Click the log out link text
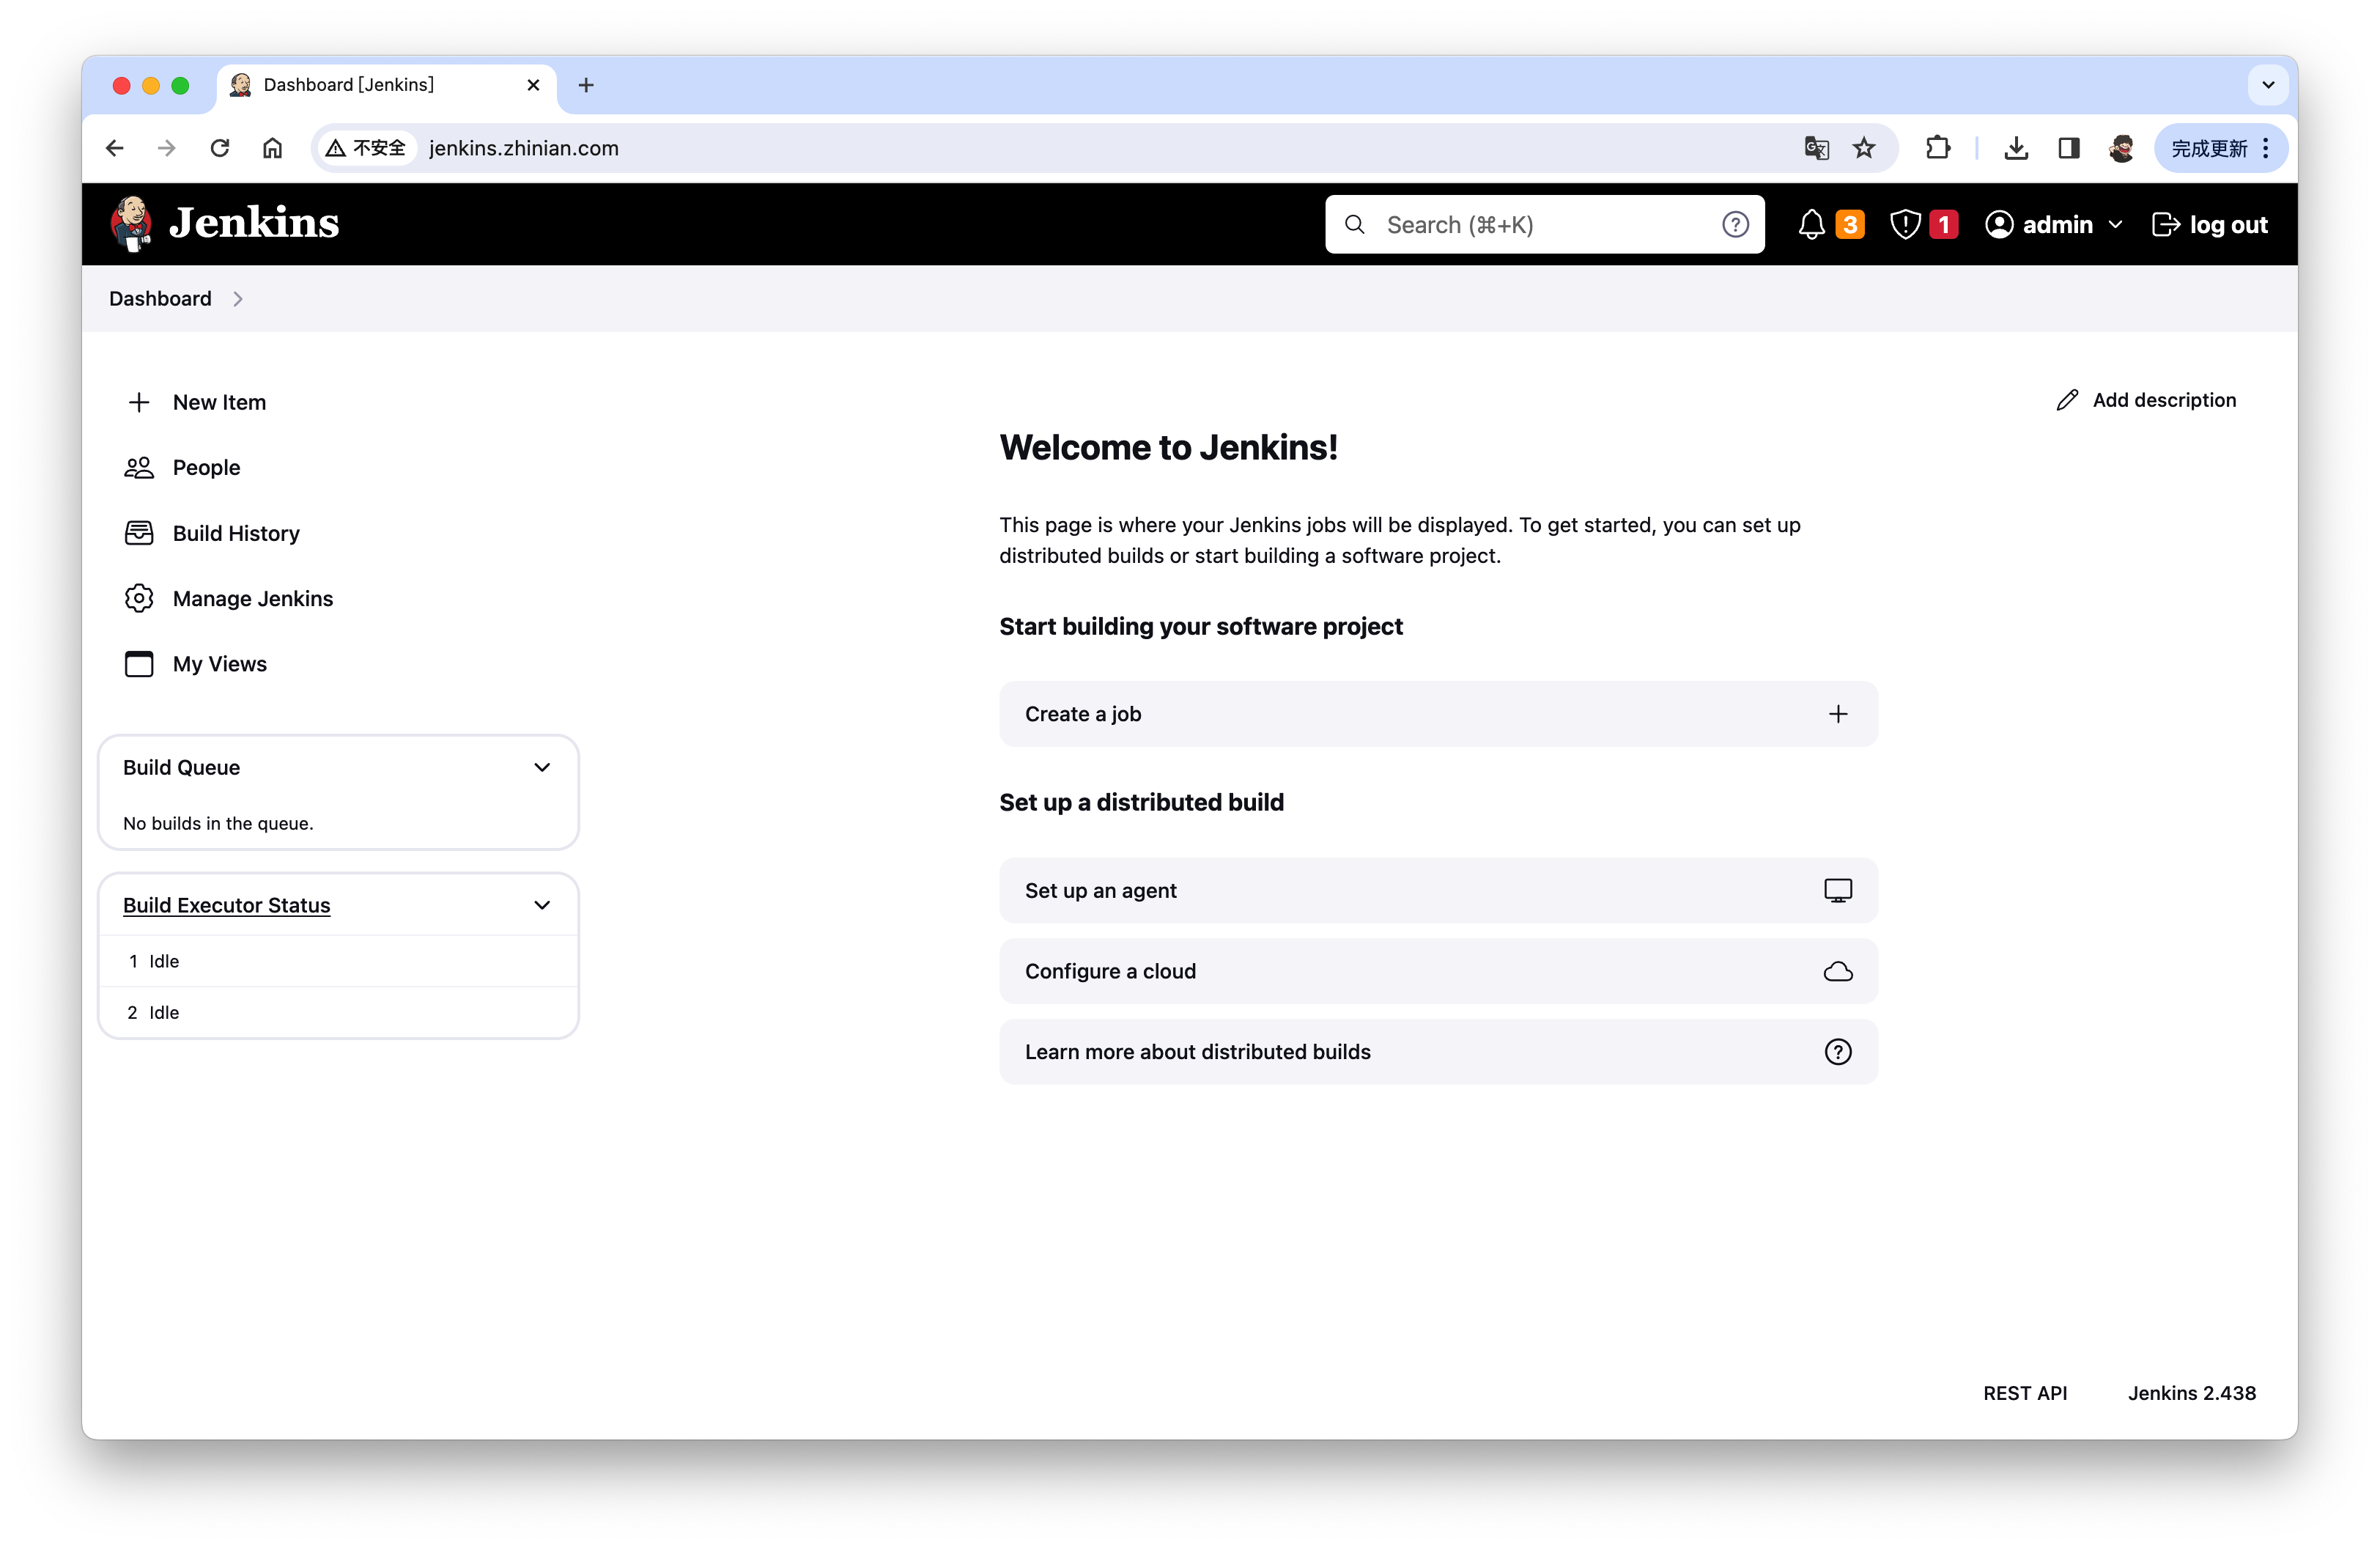Image resolution: width=2380 pixels, height=1548 pixels. pos(2228,225)
